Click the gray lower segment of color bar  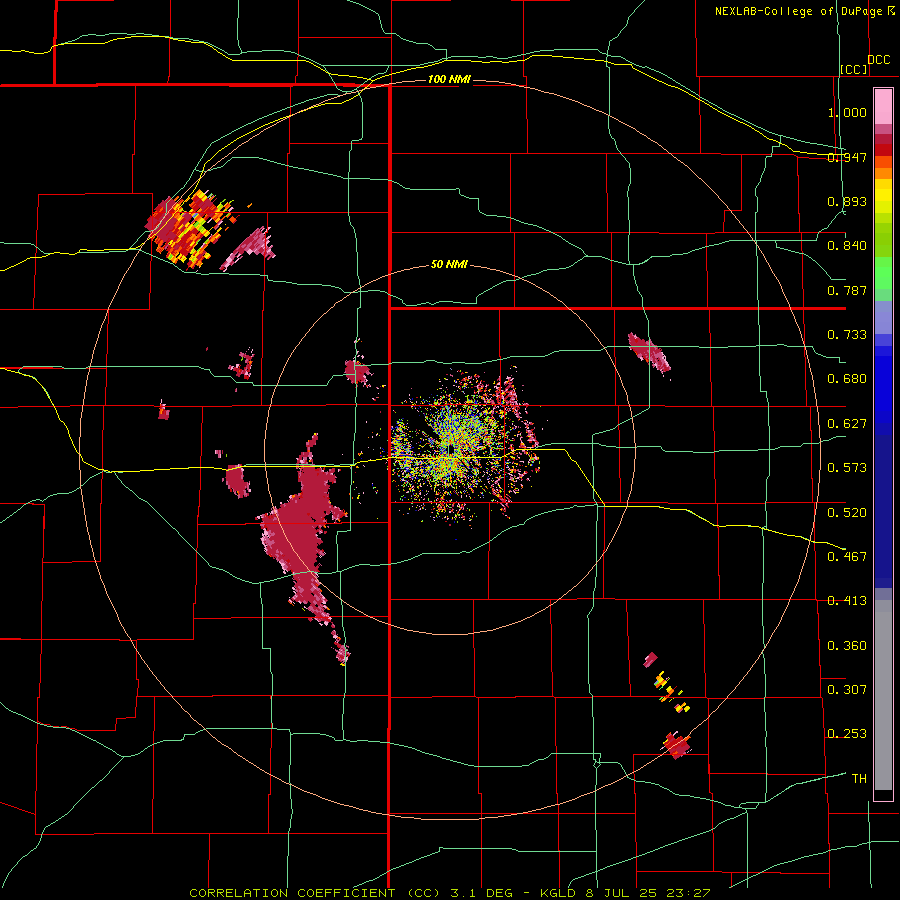tap(883, 695)
